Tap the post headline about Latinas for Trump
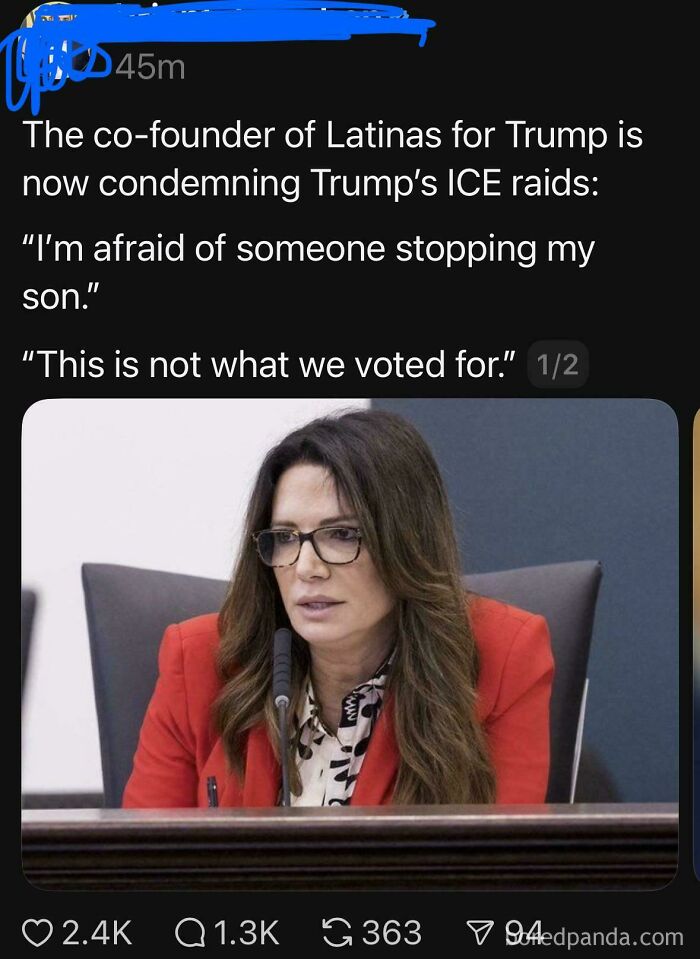The image size is (700, 959). point(333,158)
